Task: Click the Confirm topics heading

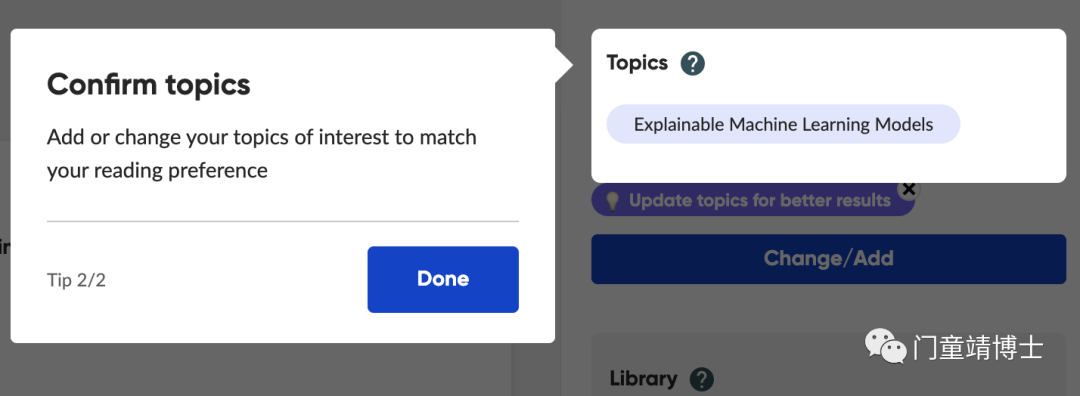Action: (x=149, y=84)
